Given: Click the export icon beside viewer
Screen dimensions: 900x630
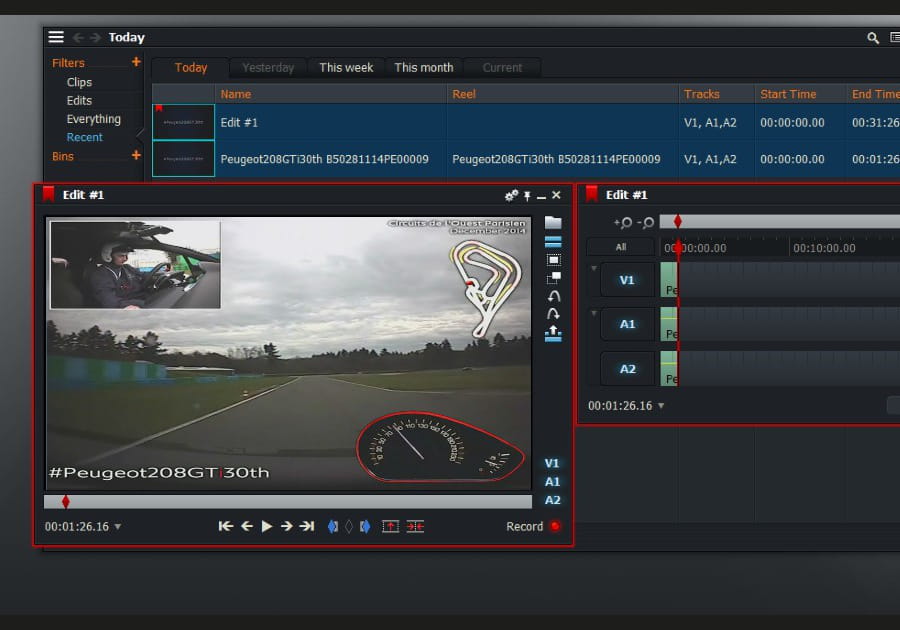Looking at the screenshot, I should tap(553, 333).
